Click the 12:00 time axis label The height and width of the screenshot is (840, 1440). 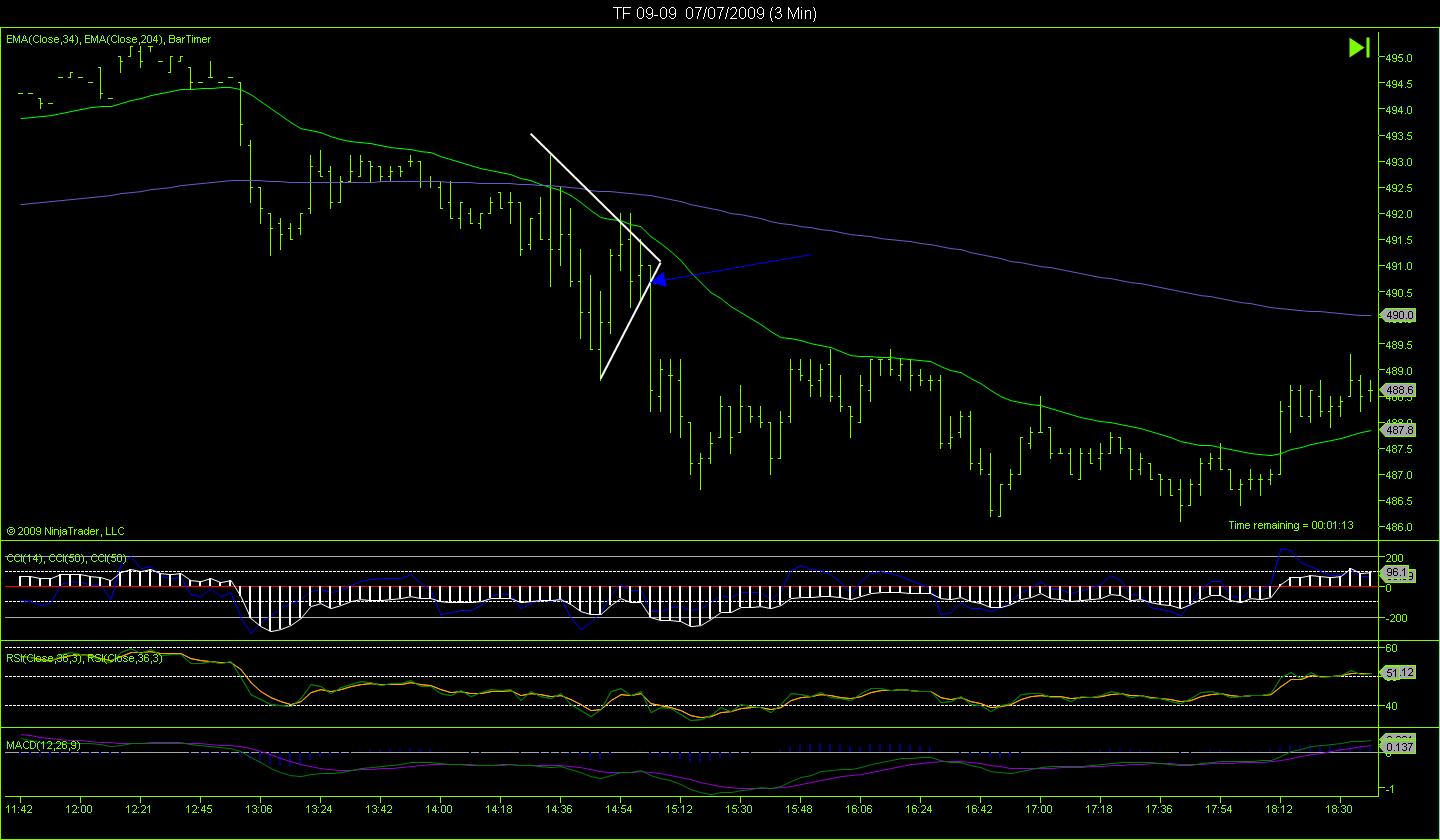click(79, 808)
